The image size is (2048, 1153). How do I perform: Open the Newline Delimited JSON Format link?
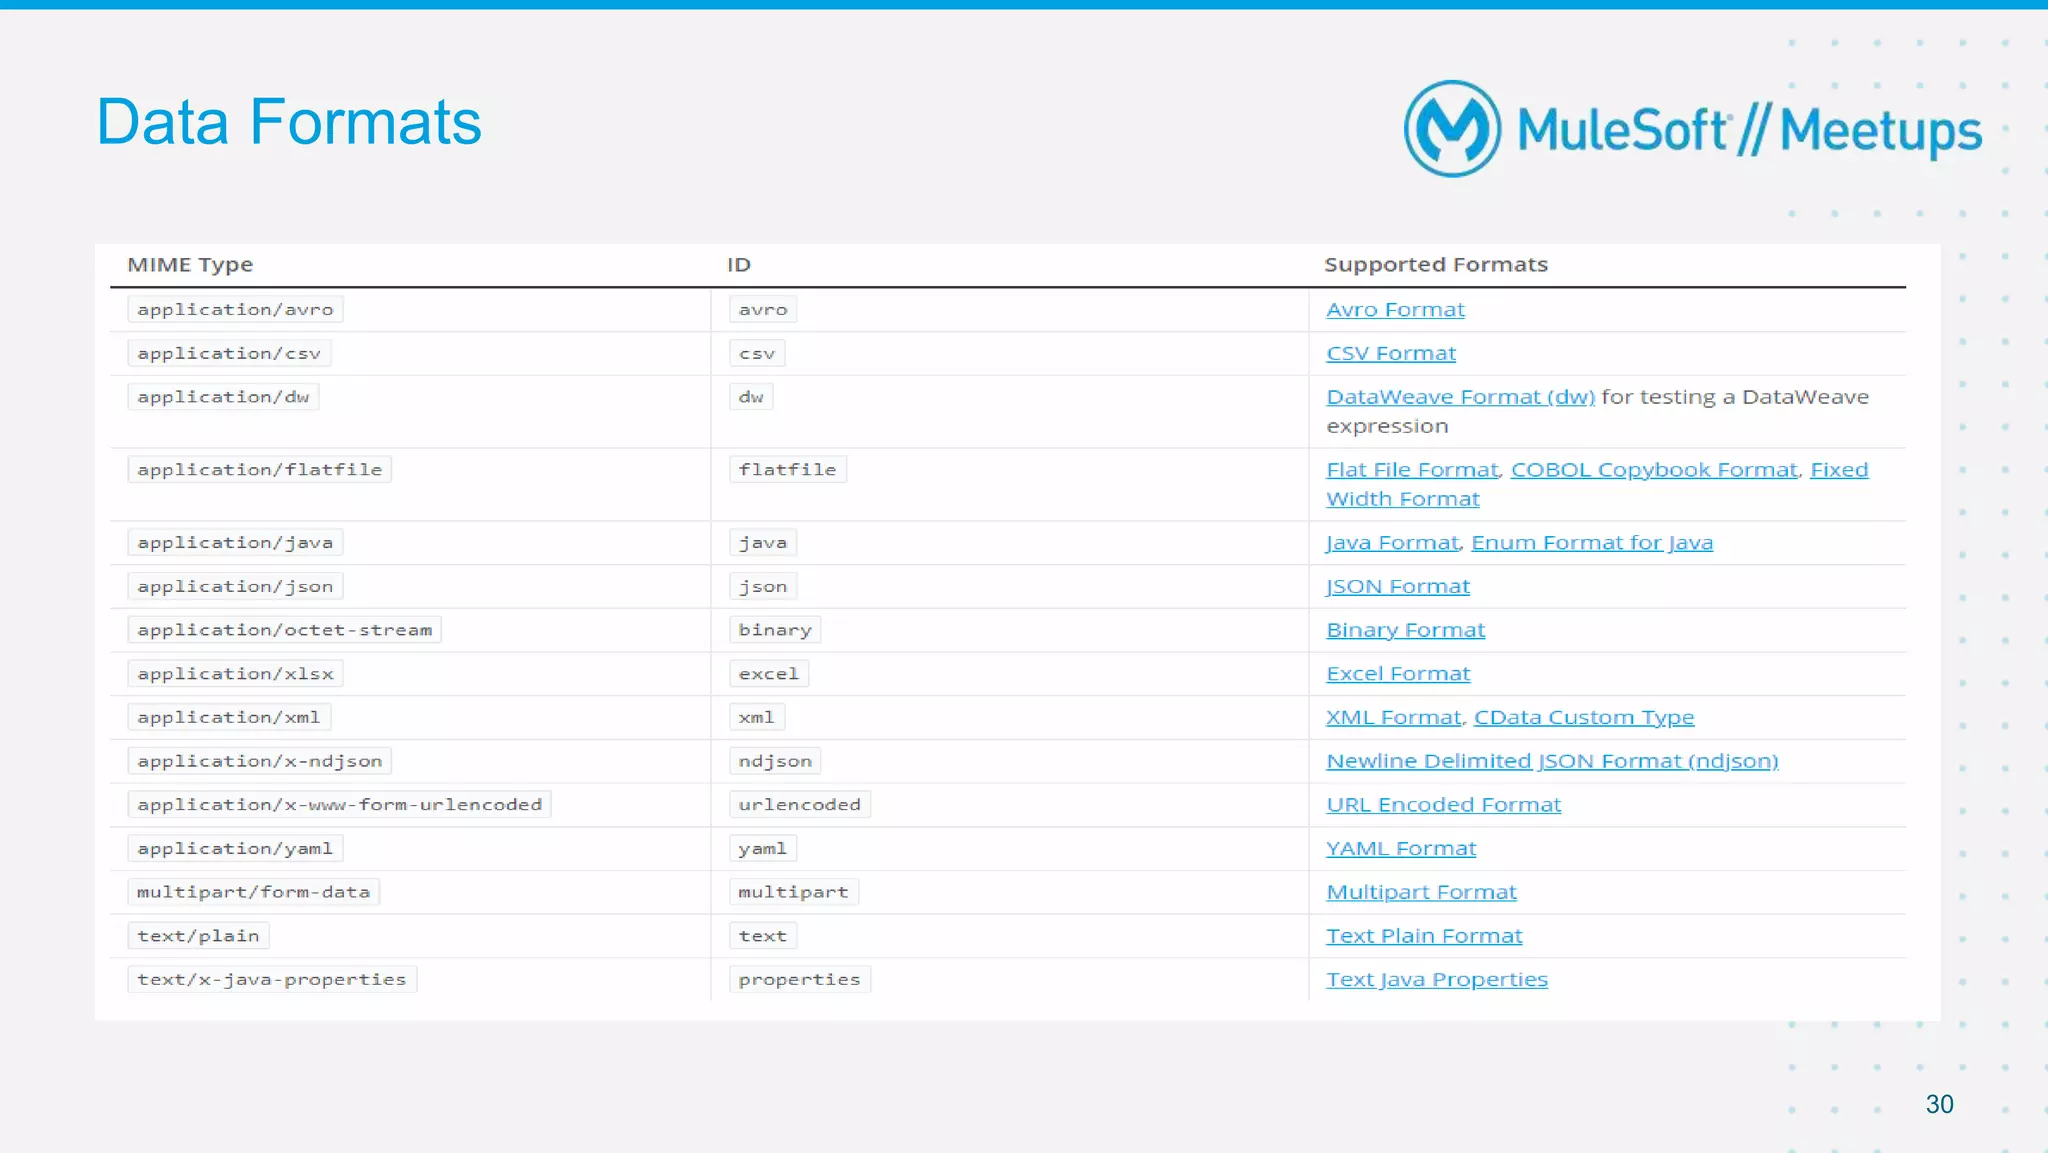pos(1552,761)
